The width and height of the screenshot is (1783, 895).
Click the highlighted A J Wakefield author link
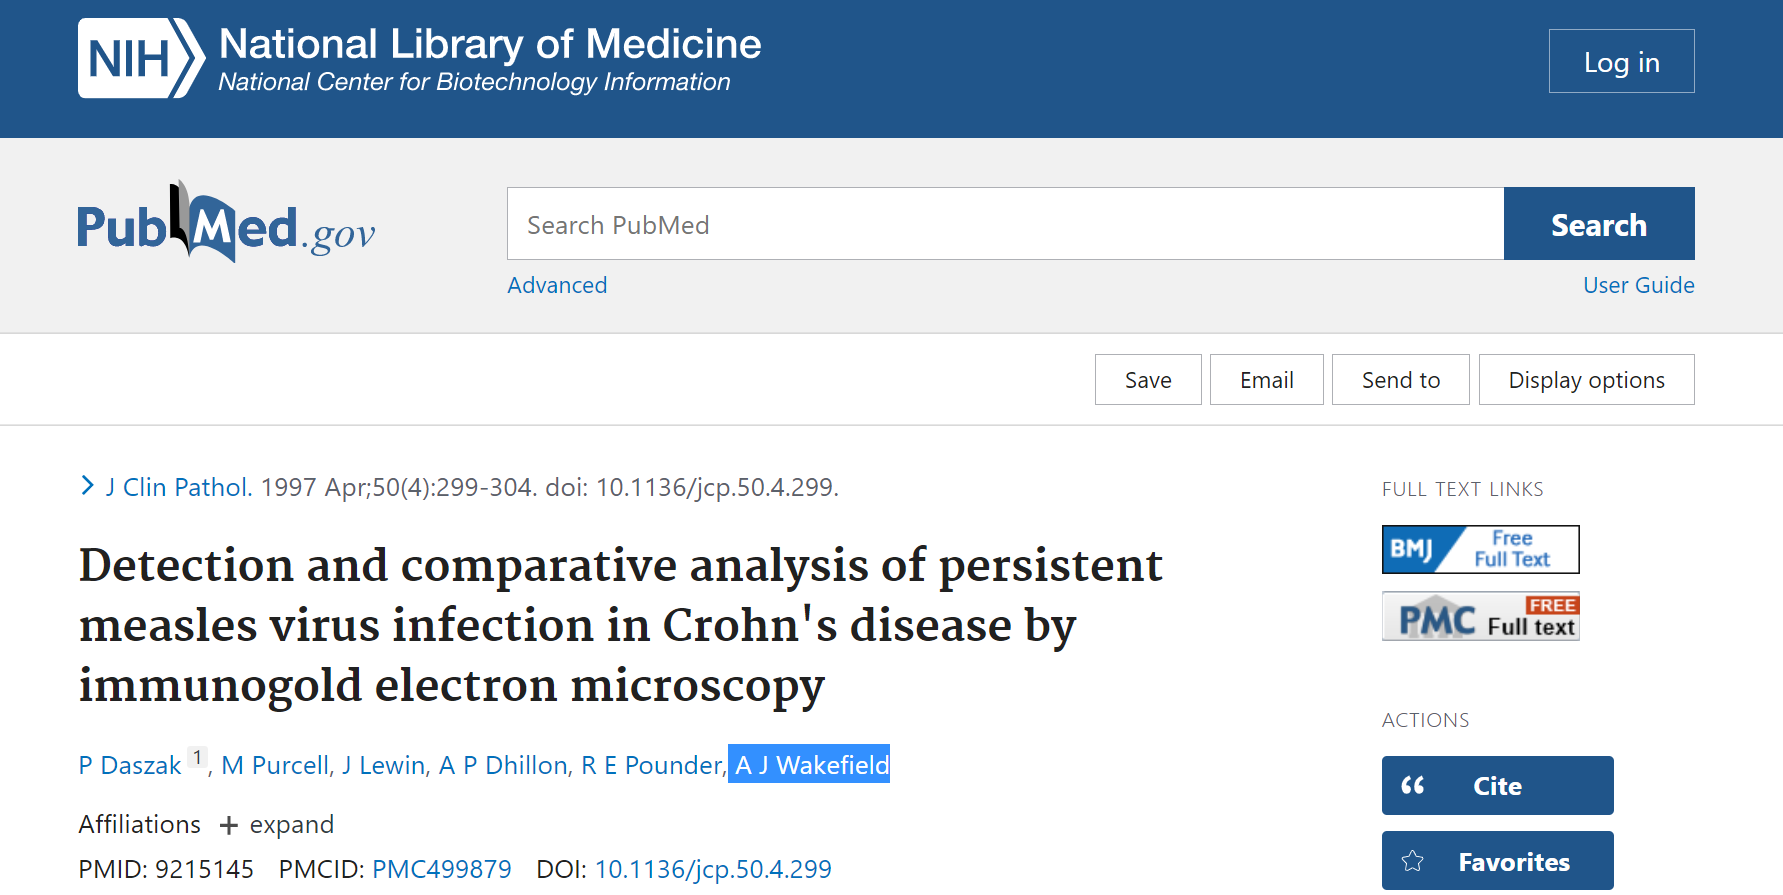[x=810, y=765]
